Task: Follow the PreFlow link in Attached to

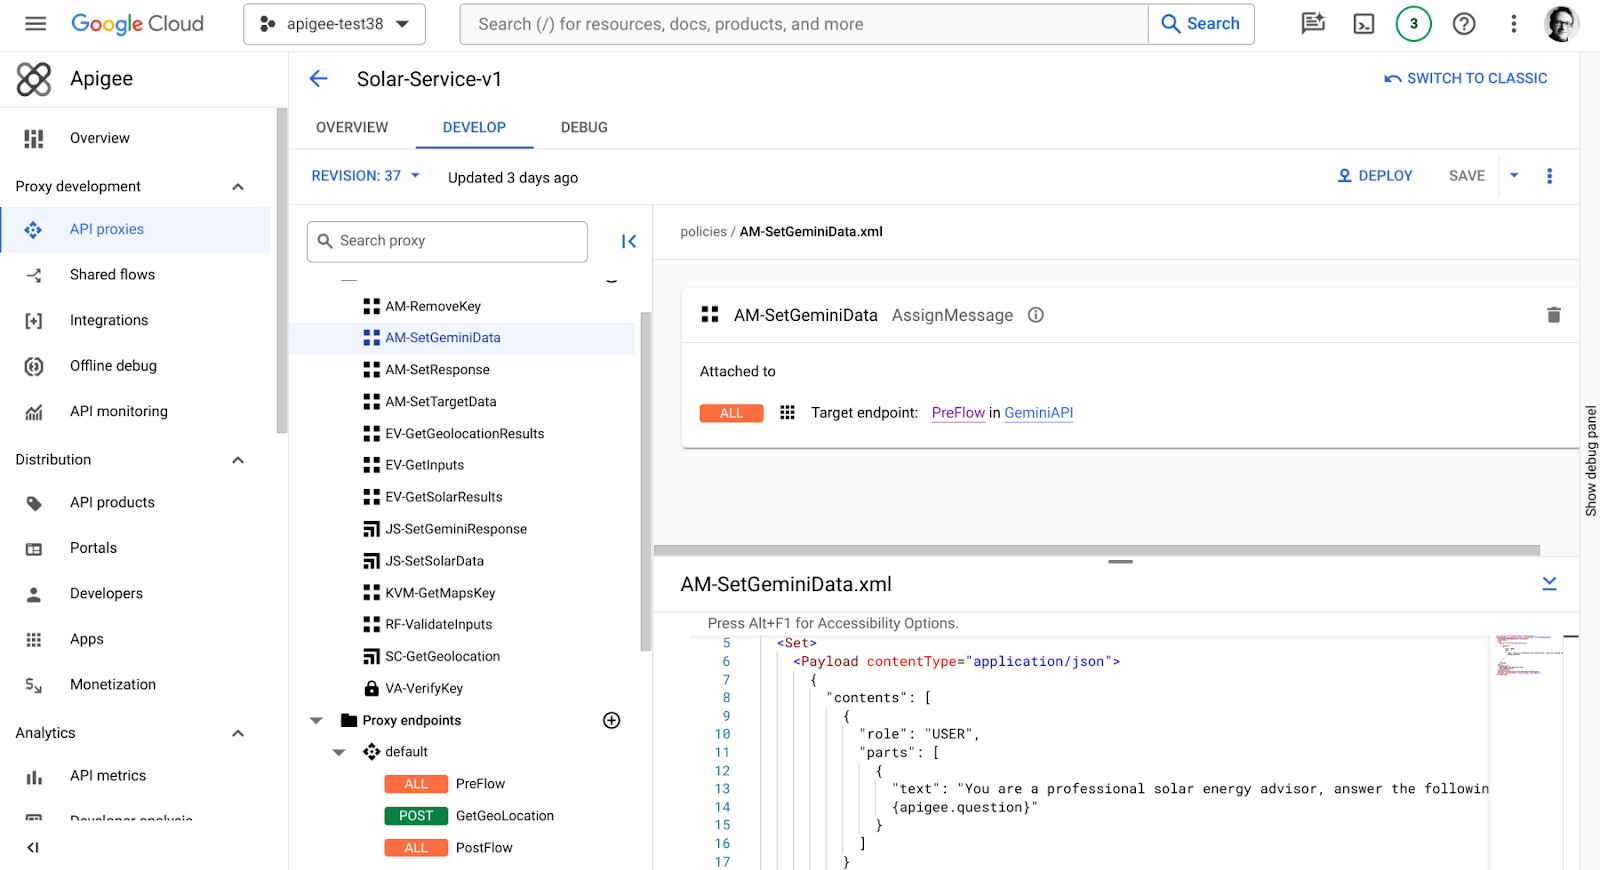Action: (x=958, y=413)
